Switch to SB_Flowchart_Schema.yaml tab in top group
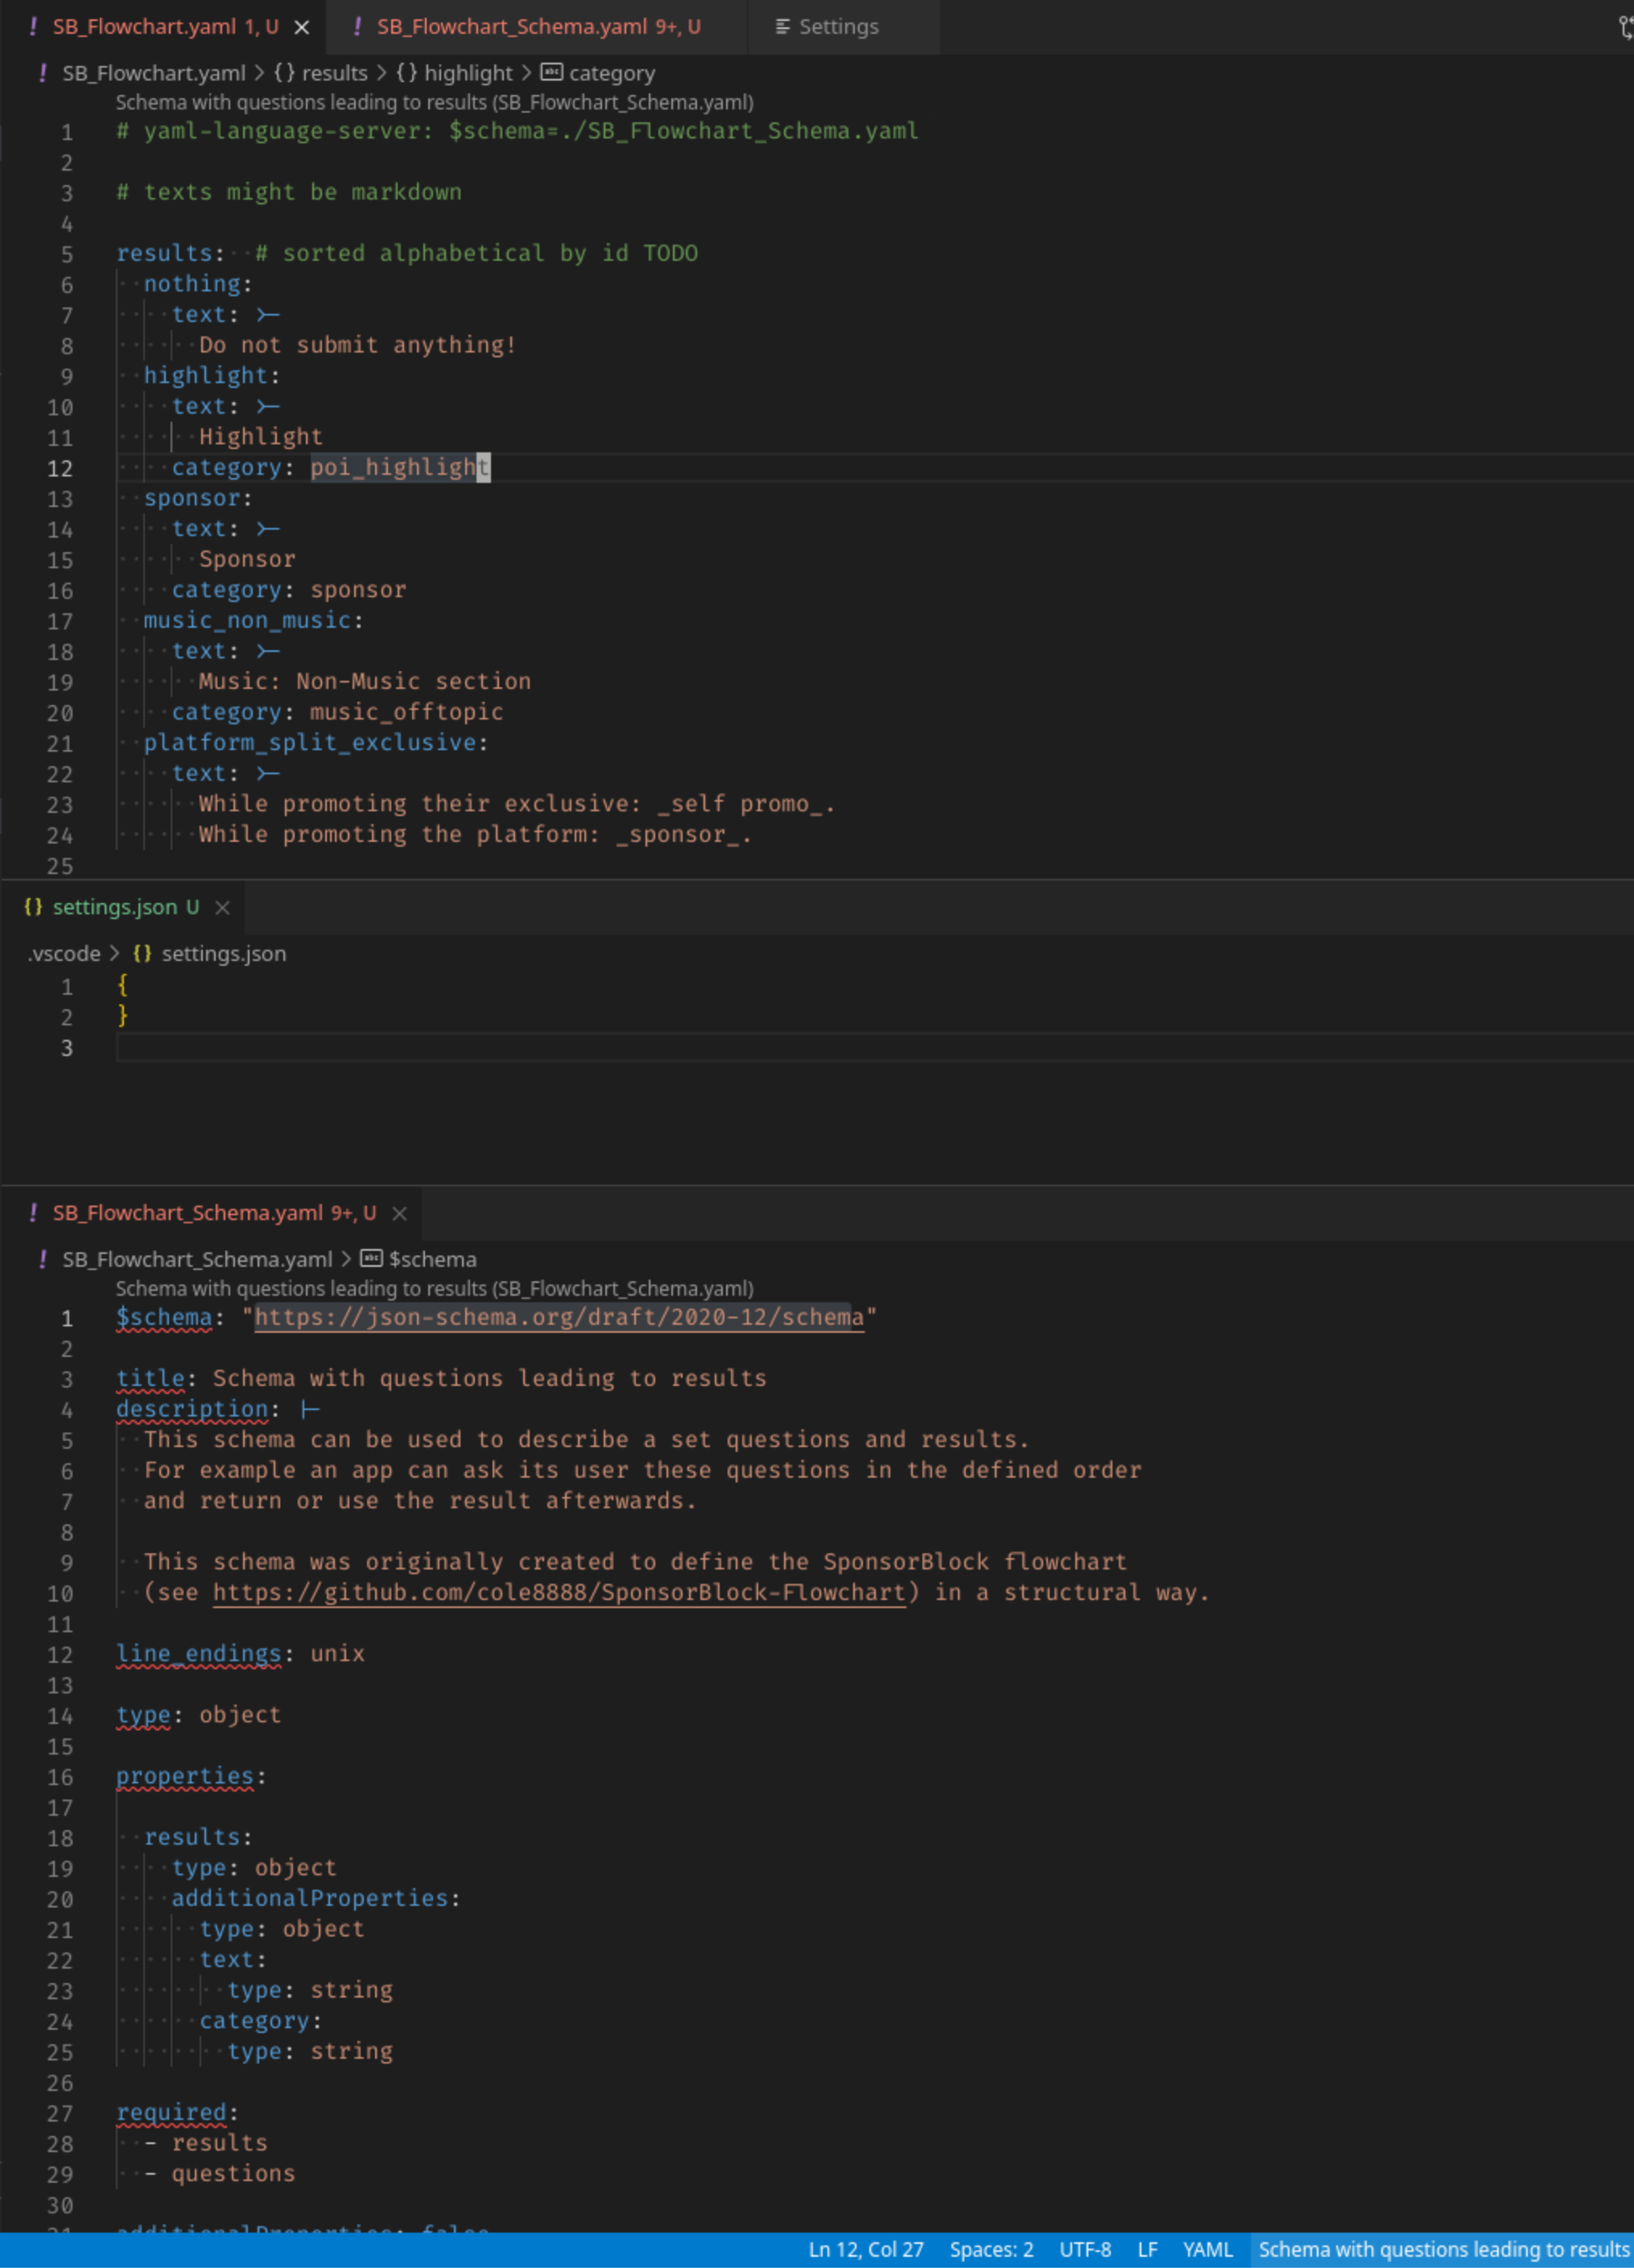Screen dimensions: 1634x2268 (x=537, y=27)
